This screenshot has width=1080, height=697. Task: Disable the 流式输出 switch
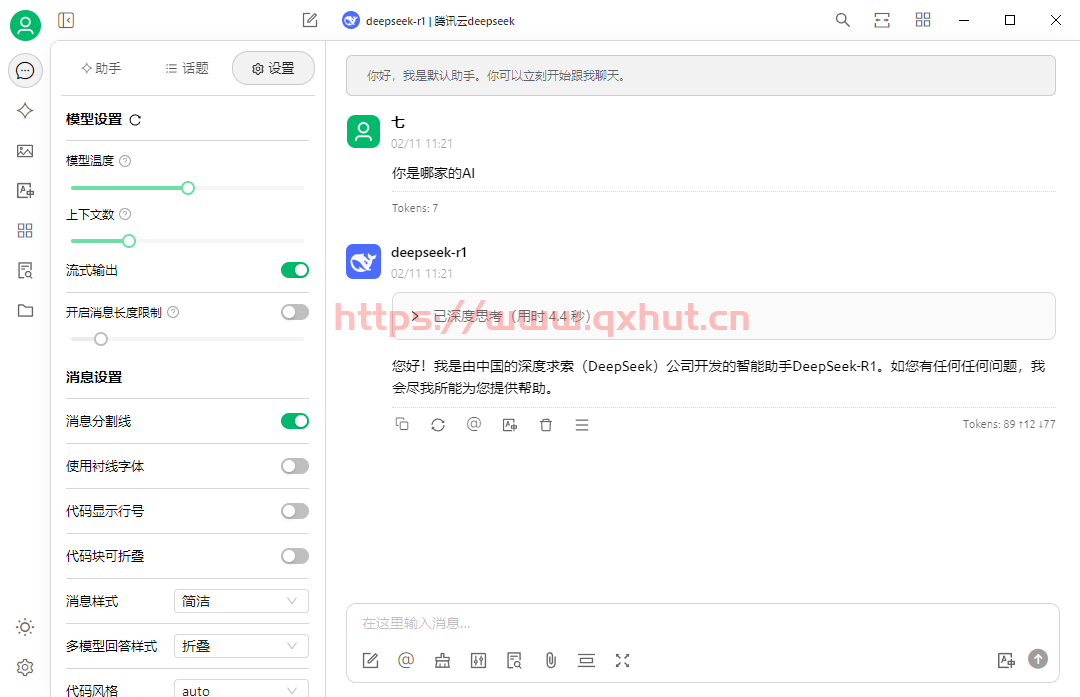(295, 270)
